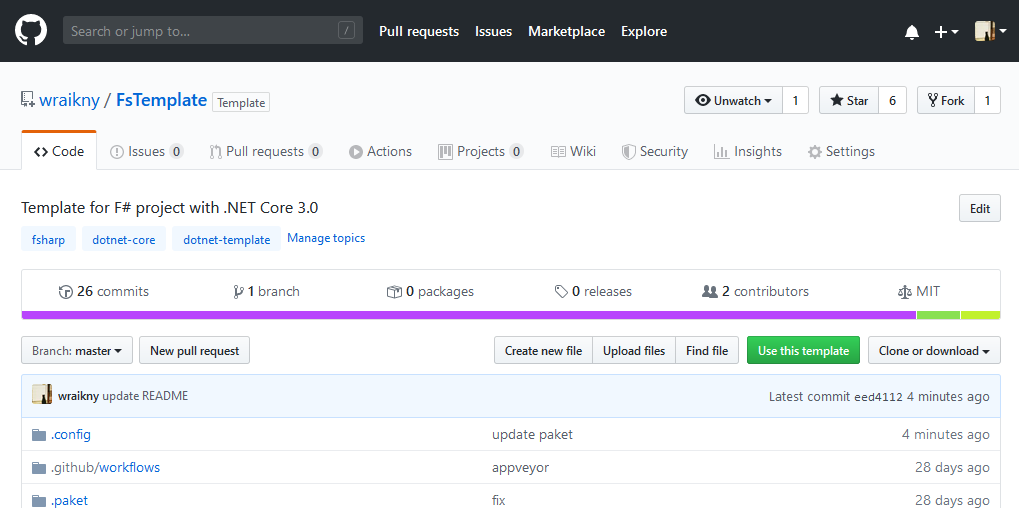The height and width of the screenshot is (508, 1019).
Task: Click the purple language bar segment
Action: pyautogui.click(x=469, y=315)
